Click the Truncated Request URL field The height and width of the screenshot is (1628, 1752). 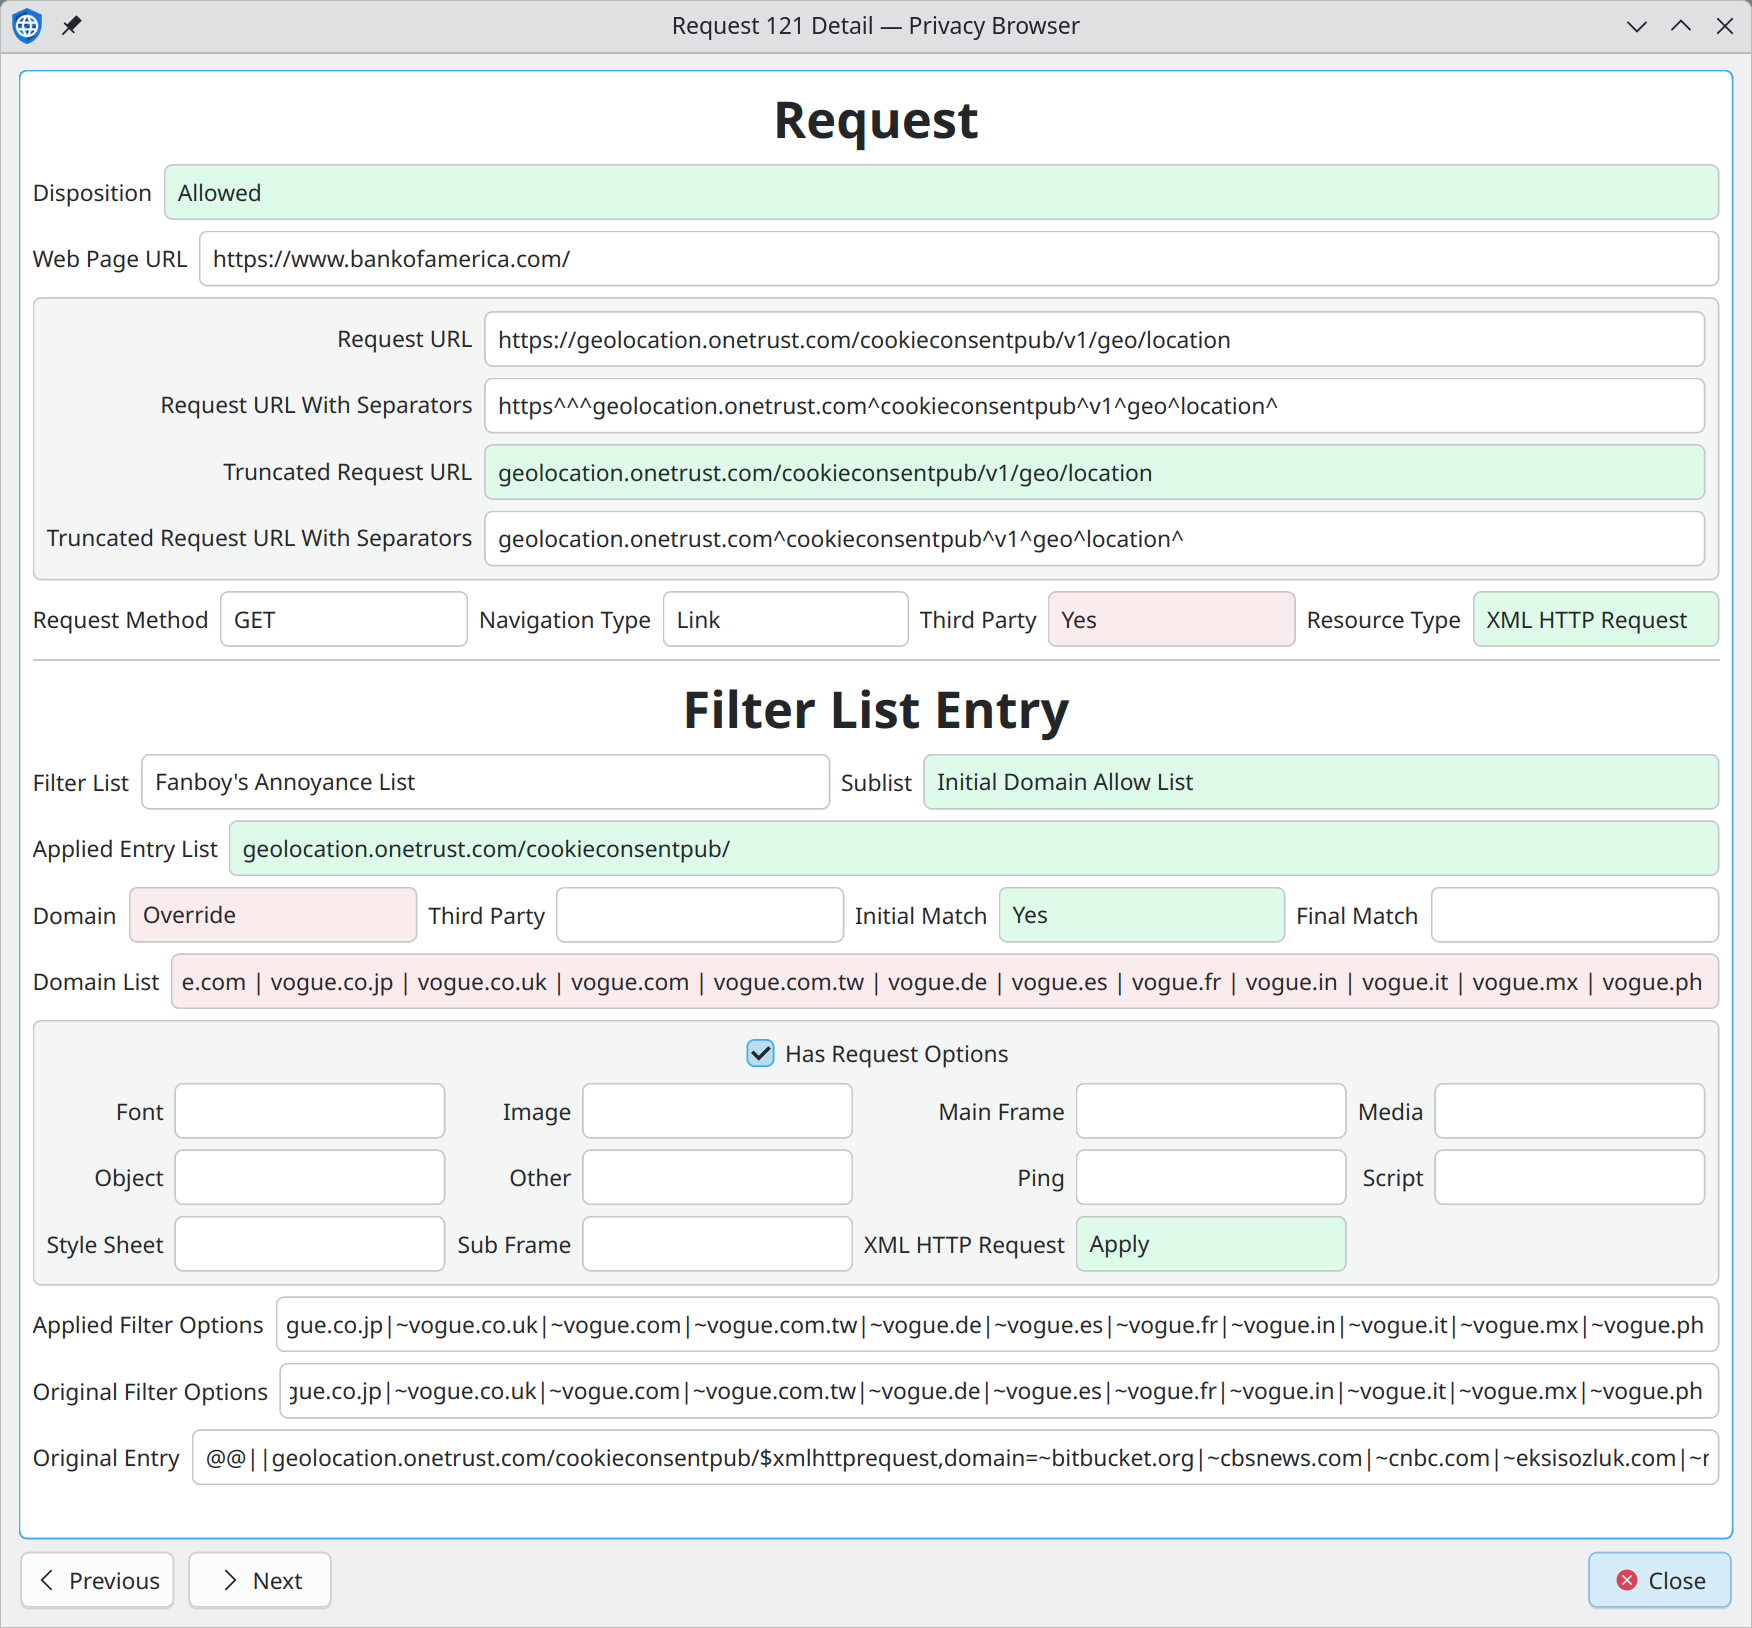click(1094, 473)
